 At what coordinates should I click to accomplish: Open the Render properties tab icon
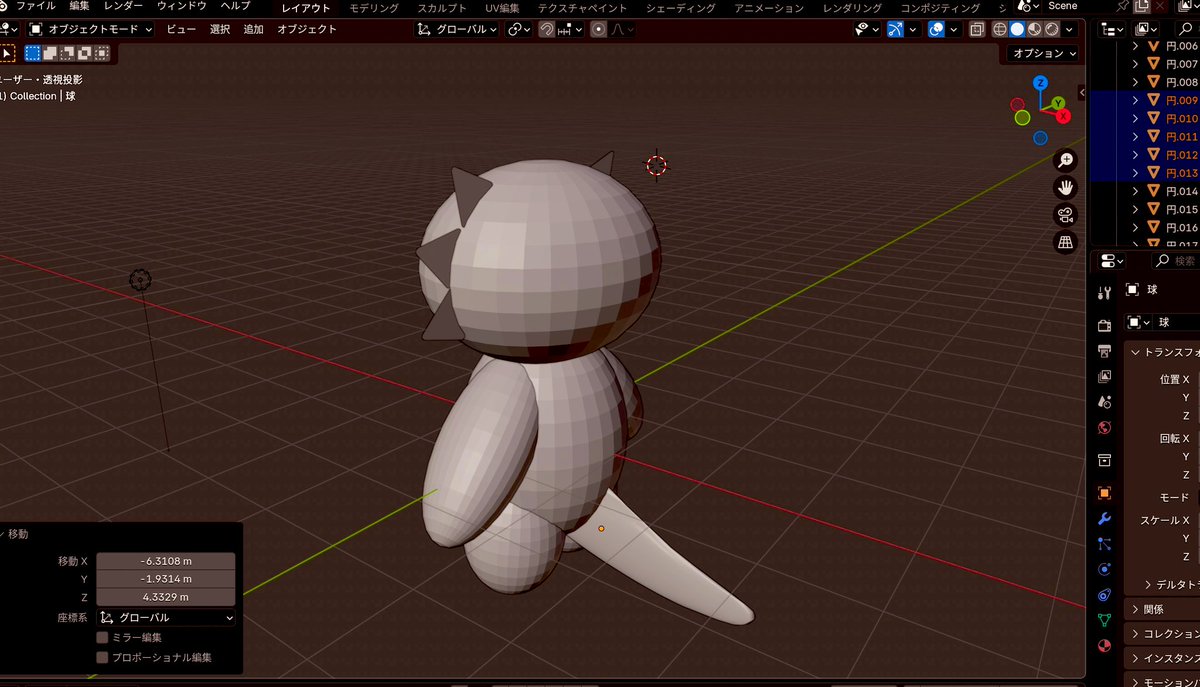point(1104,326)
